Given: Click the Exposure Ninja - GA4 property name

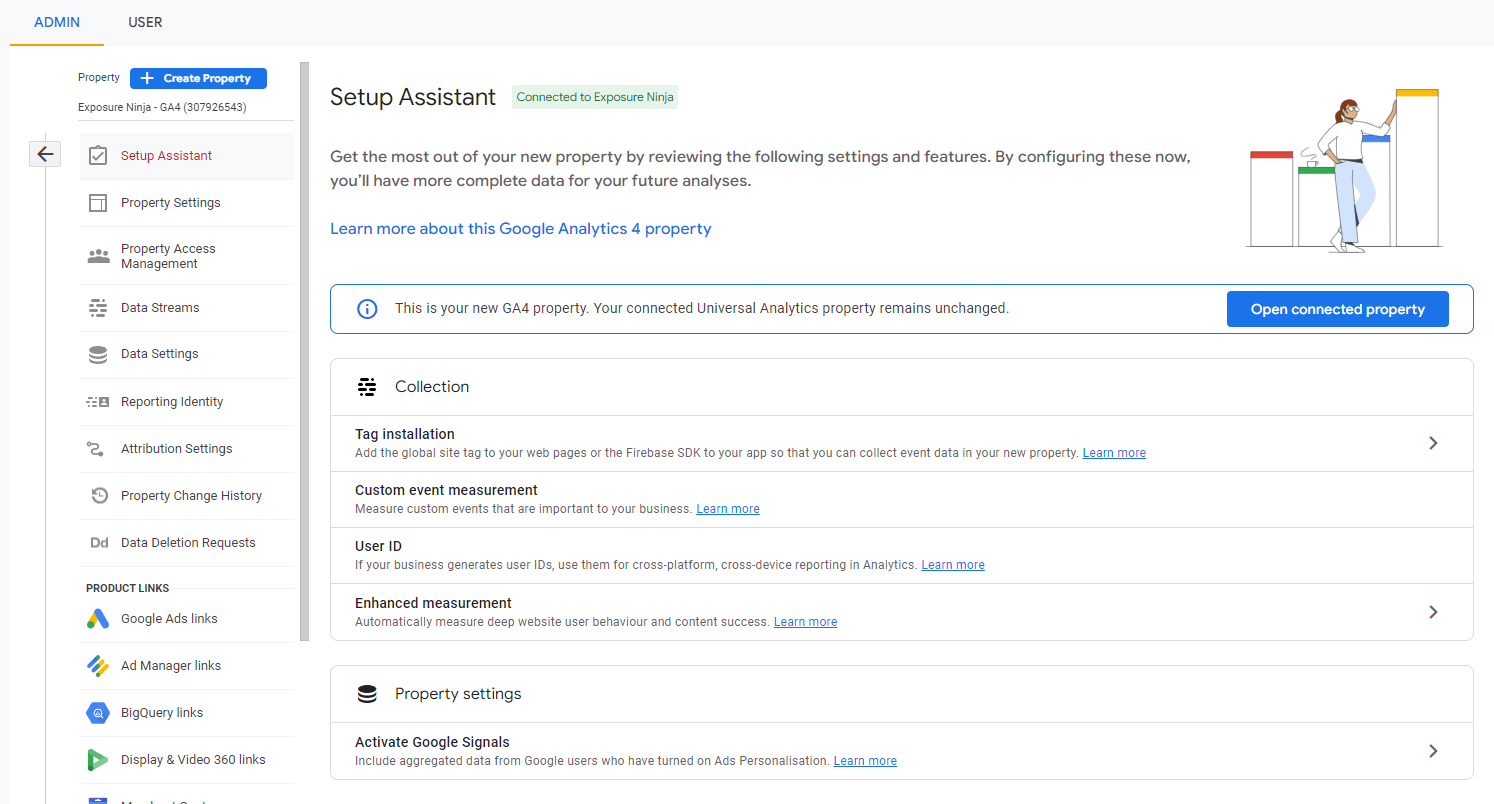Looking at the screenshot, I should (x=162, y=107).
